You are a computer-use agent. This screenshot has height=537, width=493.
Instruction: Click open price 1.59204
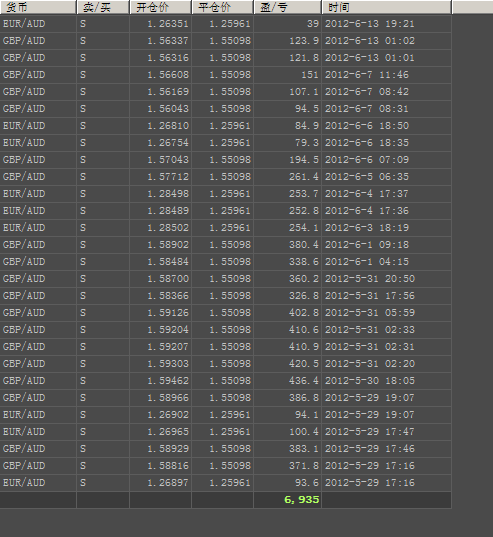[x=168, y=330]
